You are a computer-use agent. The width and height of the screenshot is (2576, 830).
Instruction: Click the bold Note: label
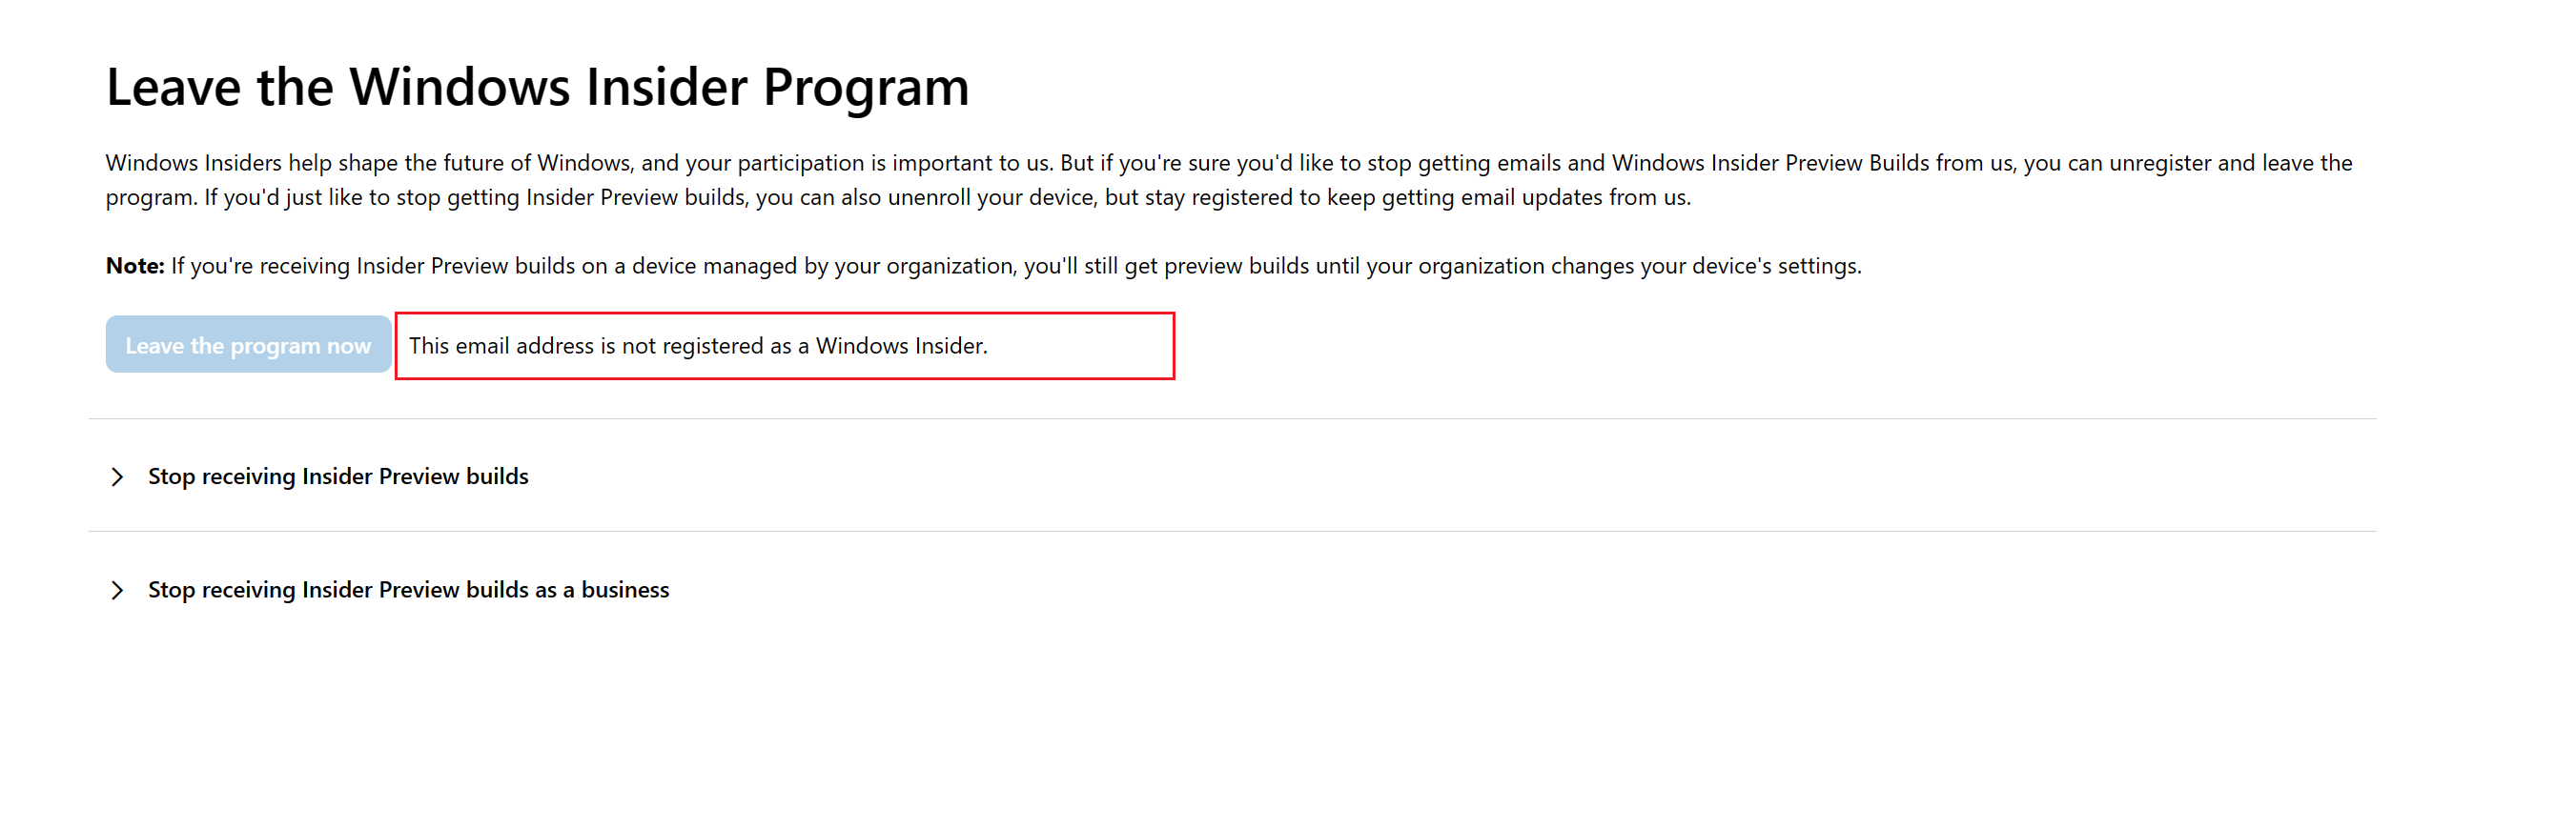[135, 266]
